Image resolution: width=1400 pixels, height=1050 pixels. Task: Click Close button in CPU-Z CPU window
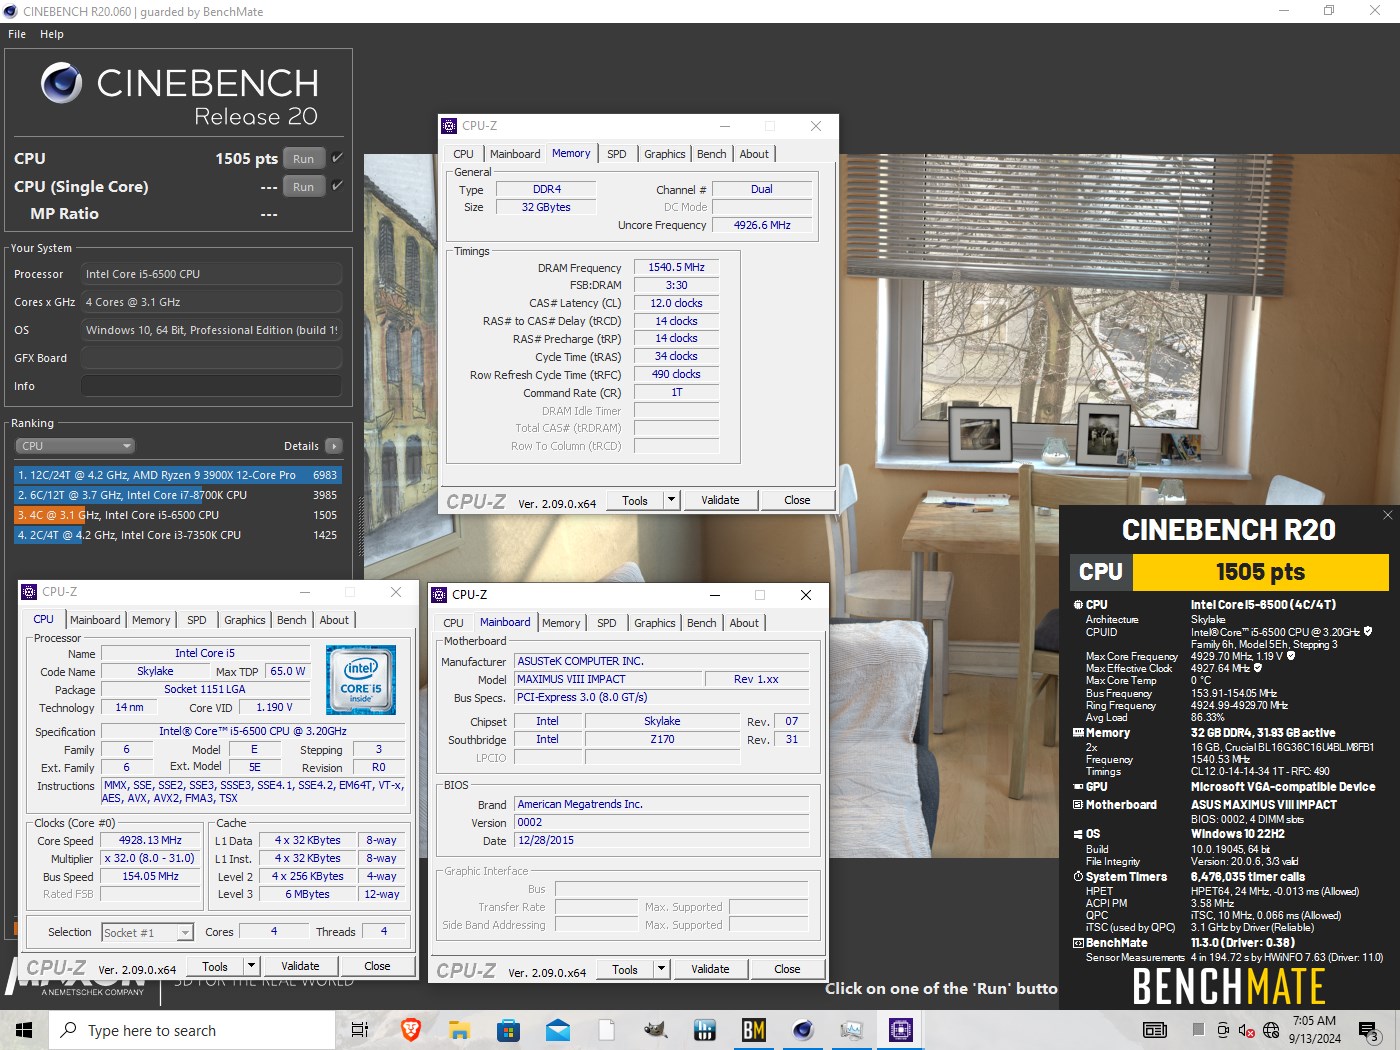[377, 966]
